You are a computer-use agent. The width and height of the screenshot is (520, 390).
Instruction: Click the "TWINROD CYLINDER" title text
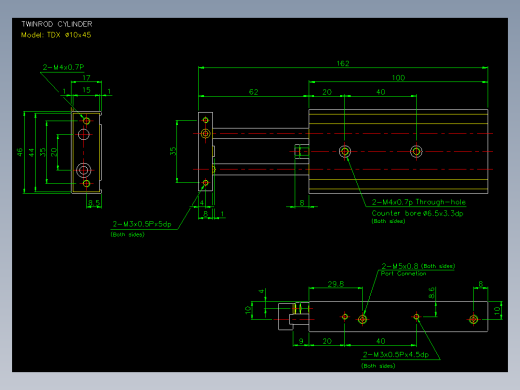pyautogui.click(x=57, y=24)
